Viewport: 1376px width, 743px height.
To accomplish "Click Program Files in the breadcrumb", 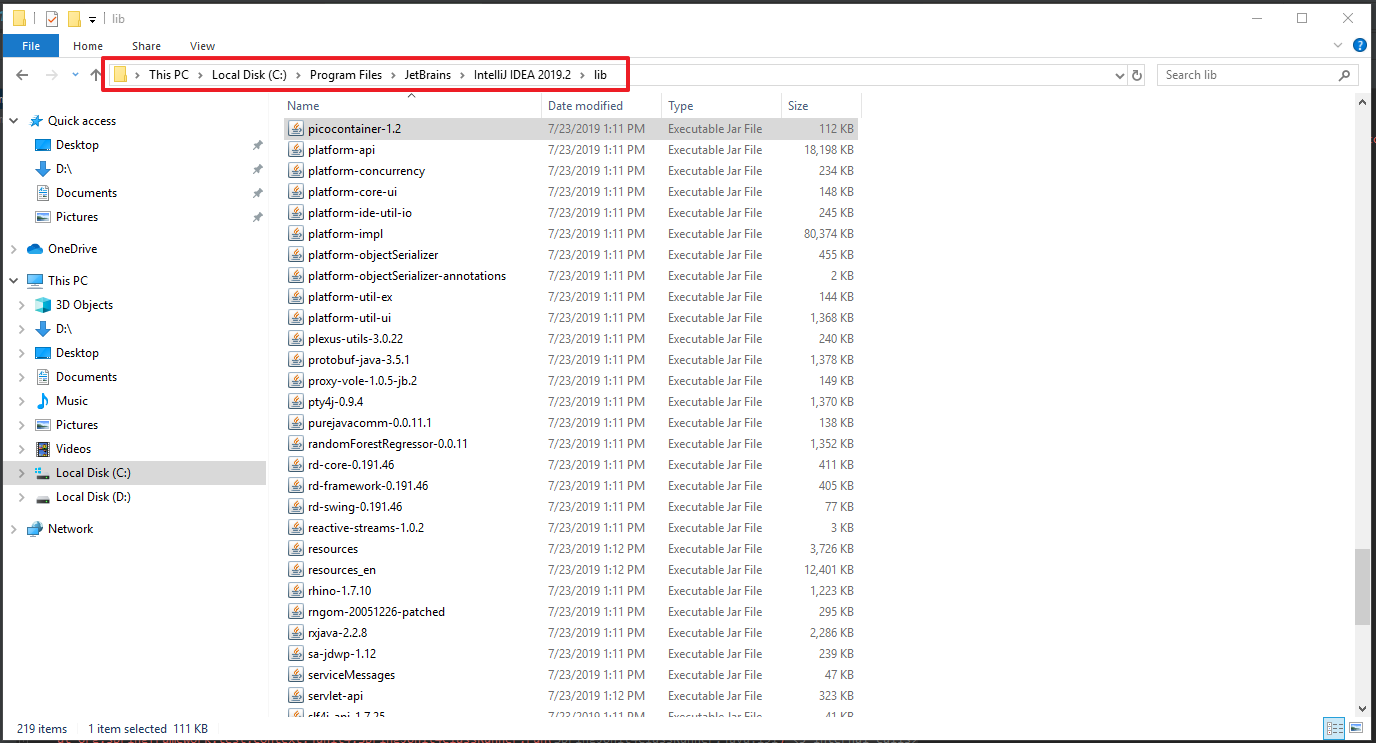I will 346,75.
